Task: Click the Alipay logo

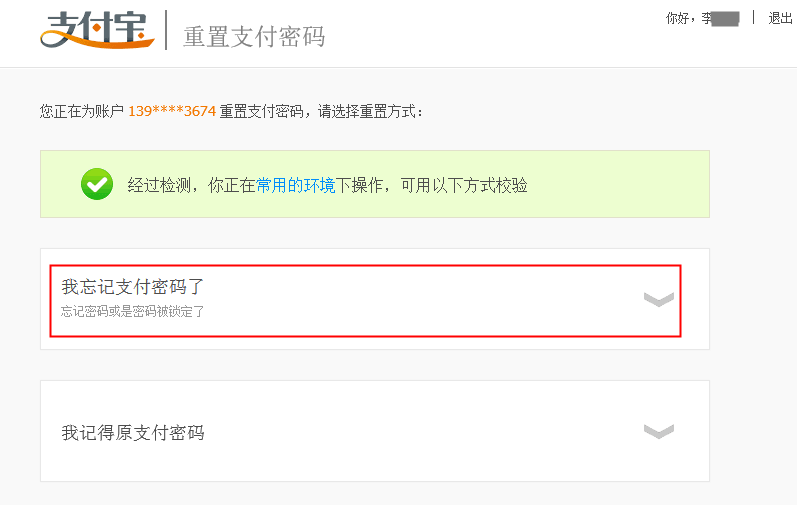Action: (x=98, y=29)
